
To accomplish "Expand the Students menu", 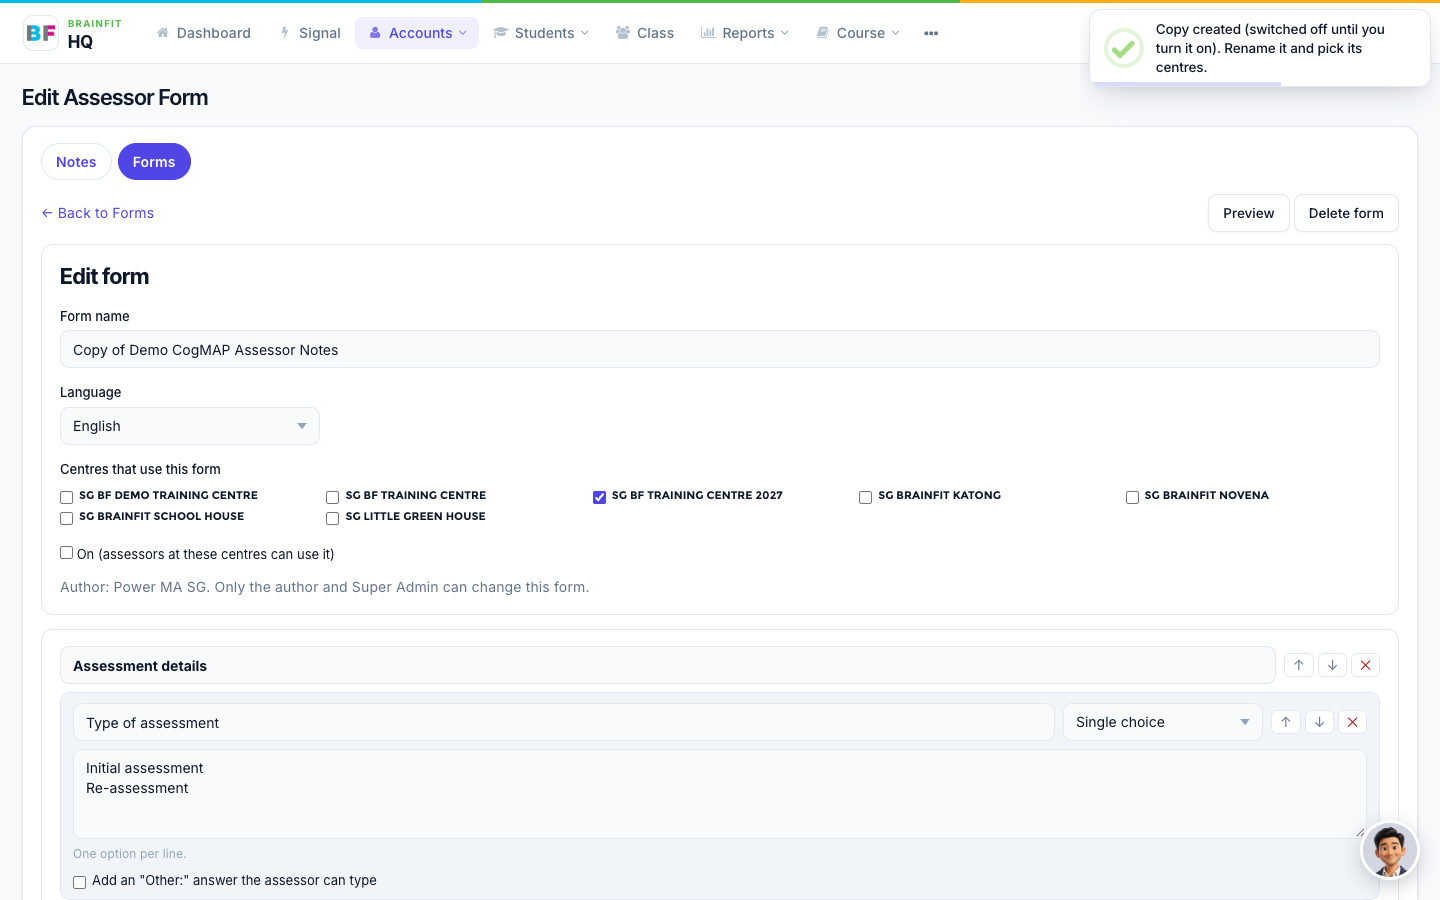I will 541,33.
